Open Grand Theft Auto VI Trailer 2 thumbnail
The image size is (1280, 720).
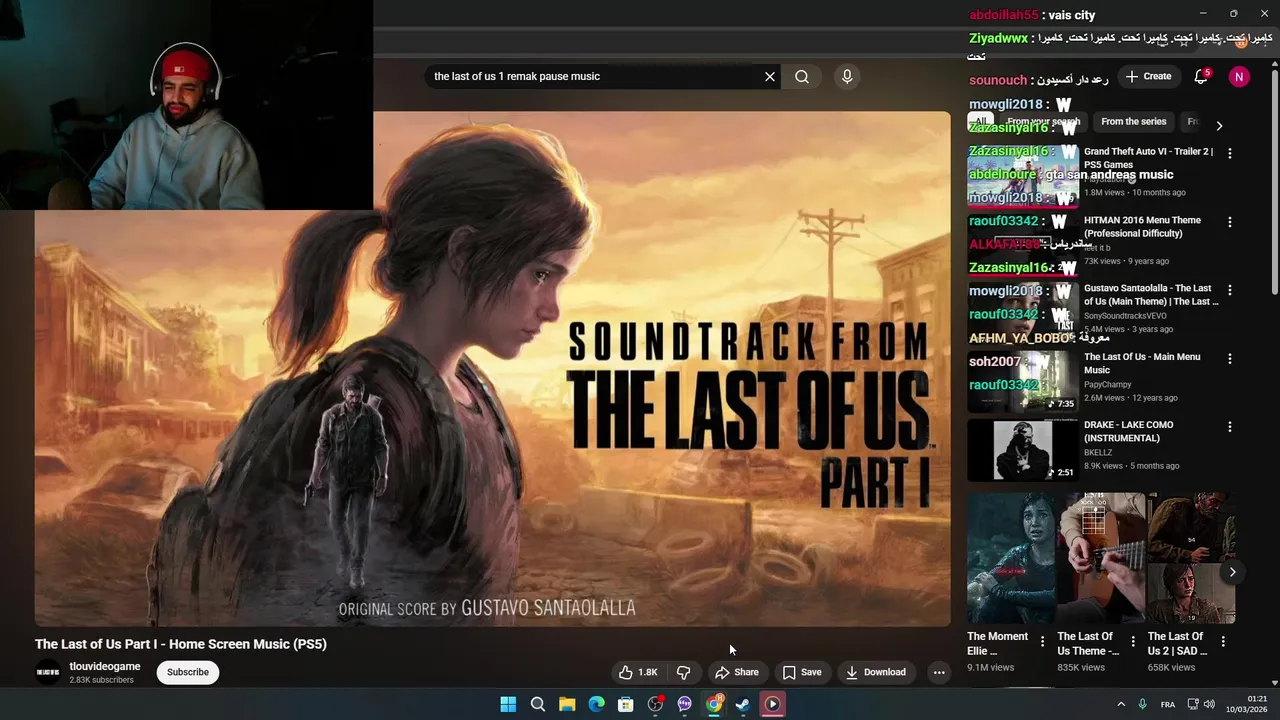point(1023,175)
